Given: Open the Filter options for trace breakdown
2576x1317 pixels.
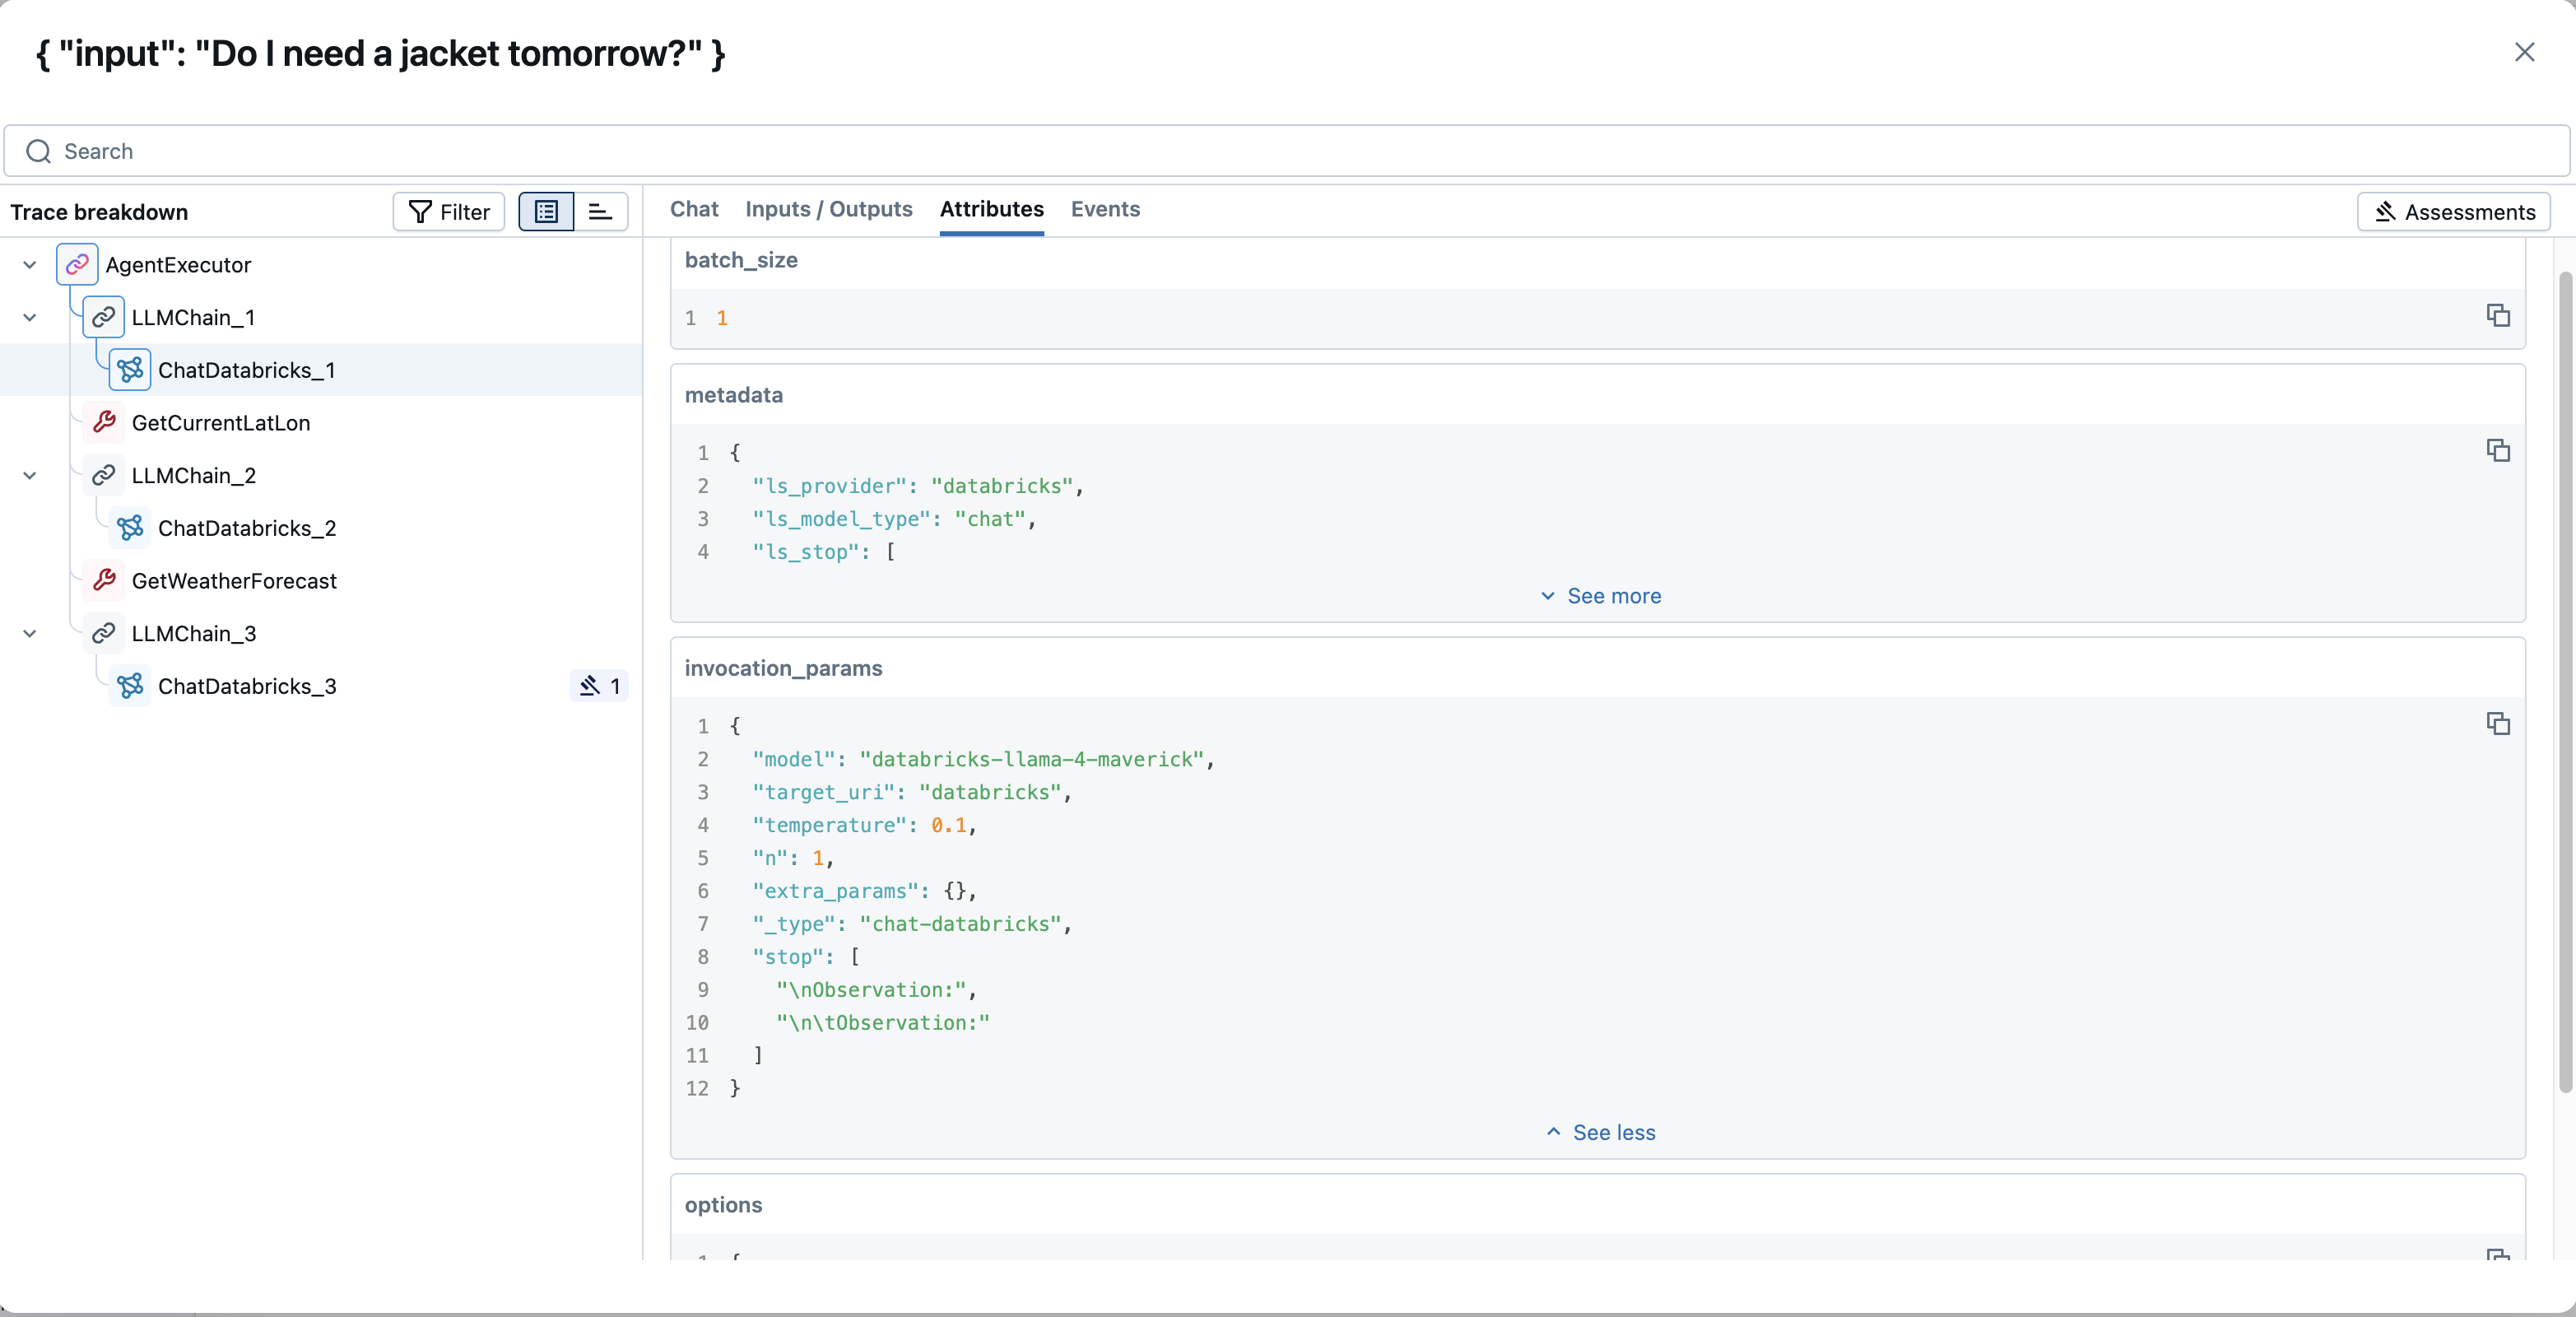Looking at the screenshot, I should coord(449,212).
